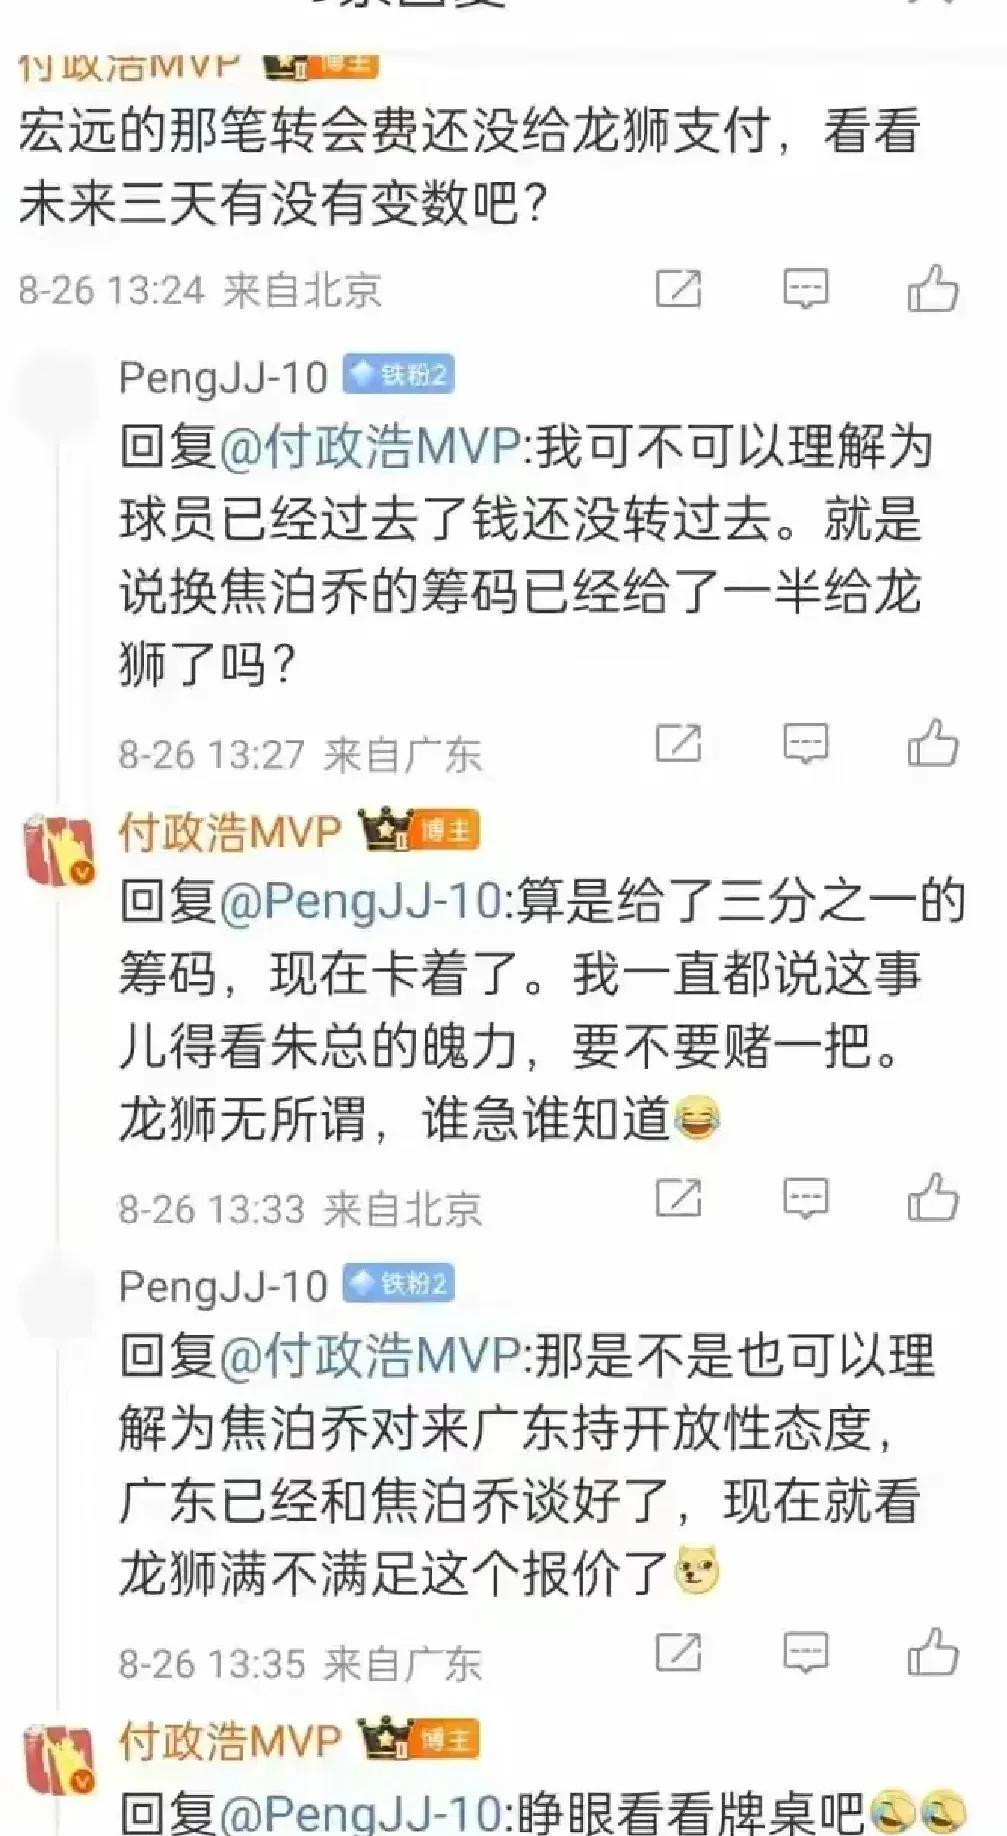This screenshot has width=1007, height=1836.
Task: Like 付政浩MVP's 13:33 reply
Action: (x=933, y=1198)
